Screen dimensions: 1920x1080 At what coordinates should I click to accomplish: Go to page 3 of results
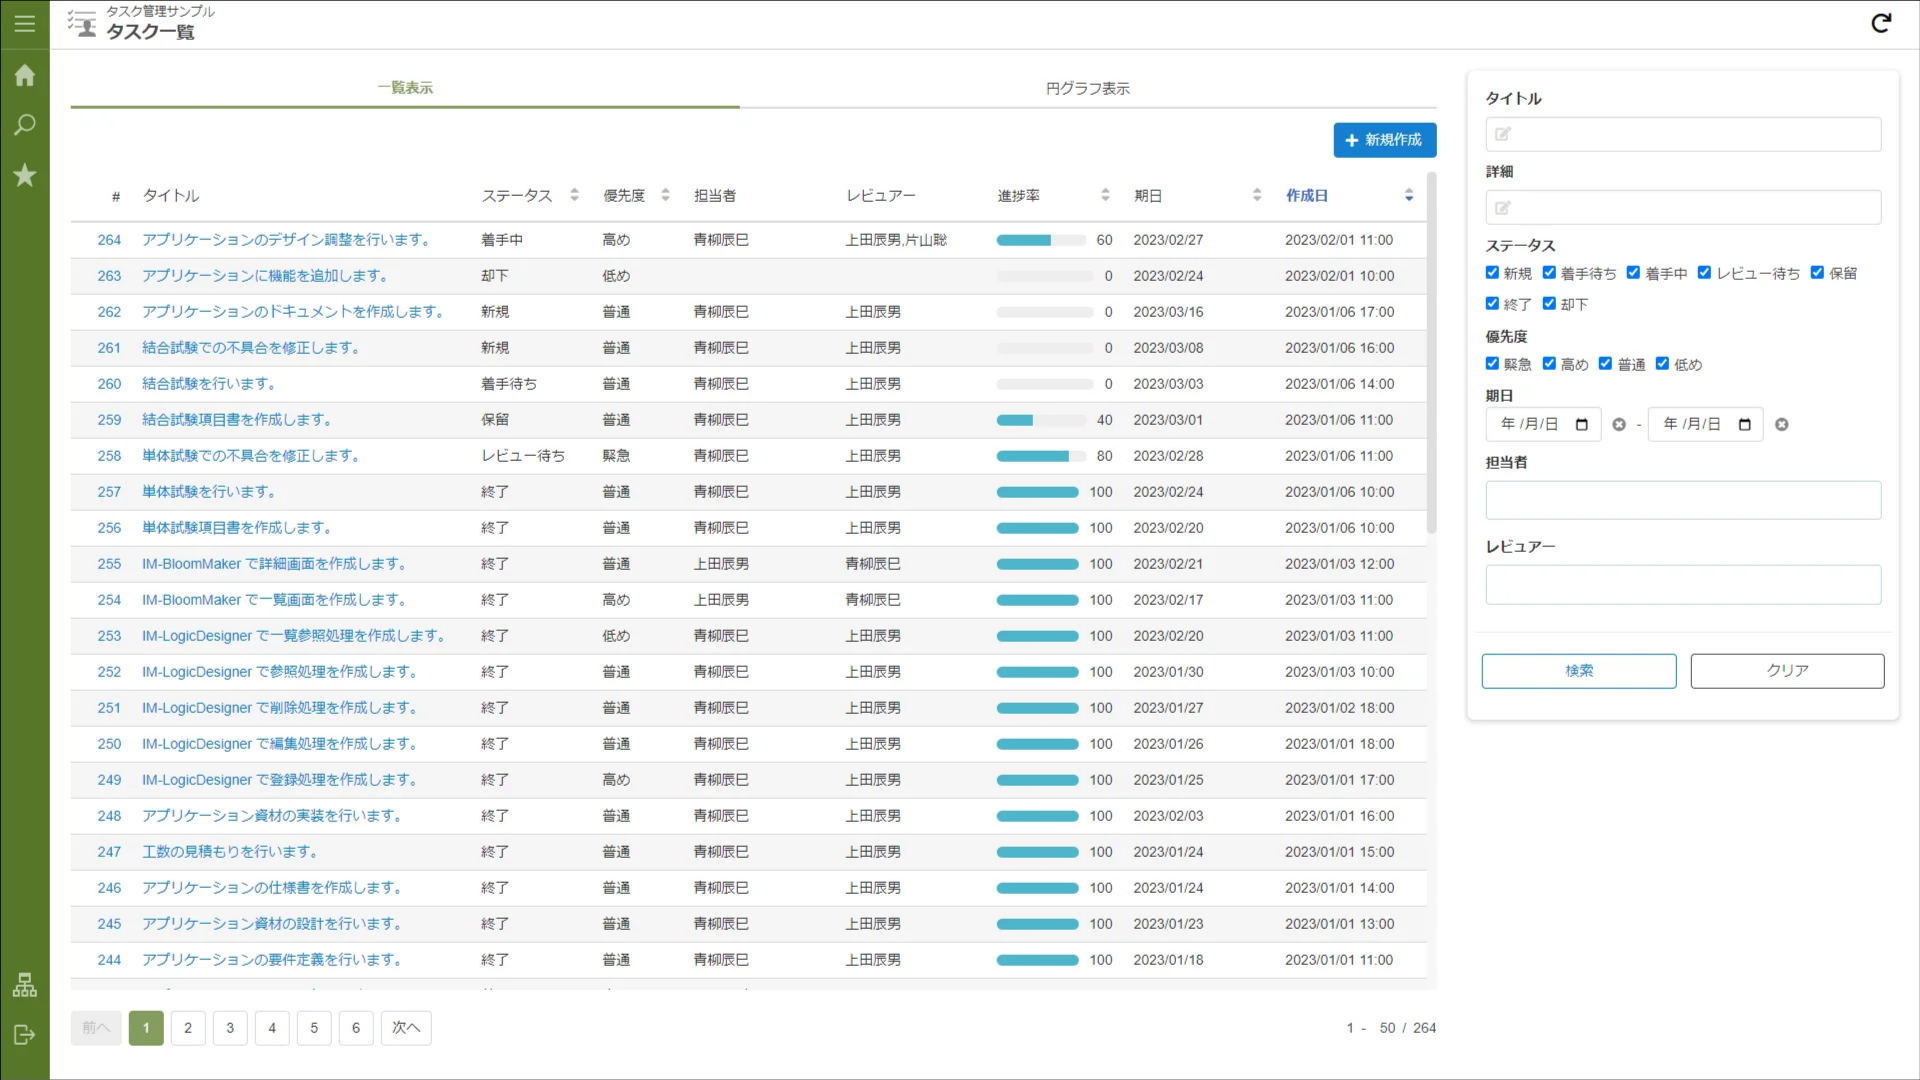click(x=230, y=1028)
